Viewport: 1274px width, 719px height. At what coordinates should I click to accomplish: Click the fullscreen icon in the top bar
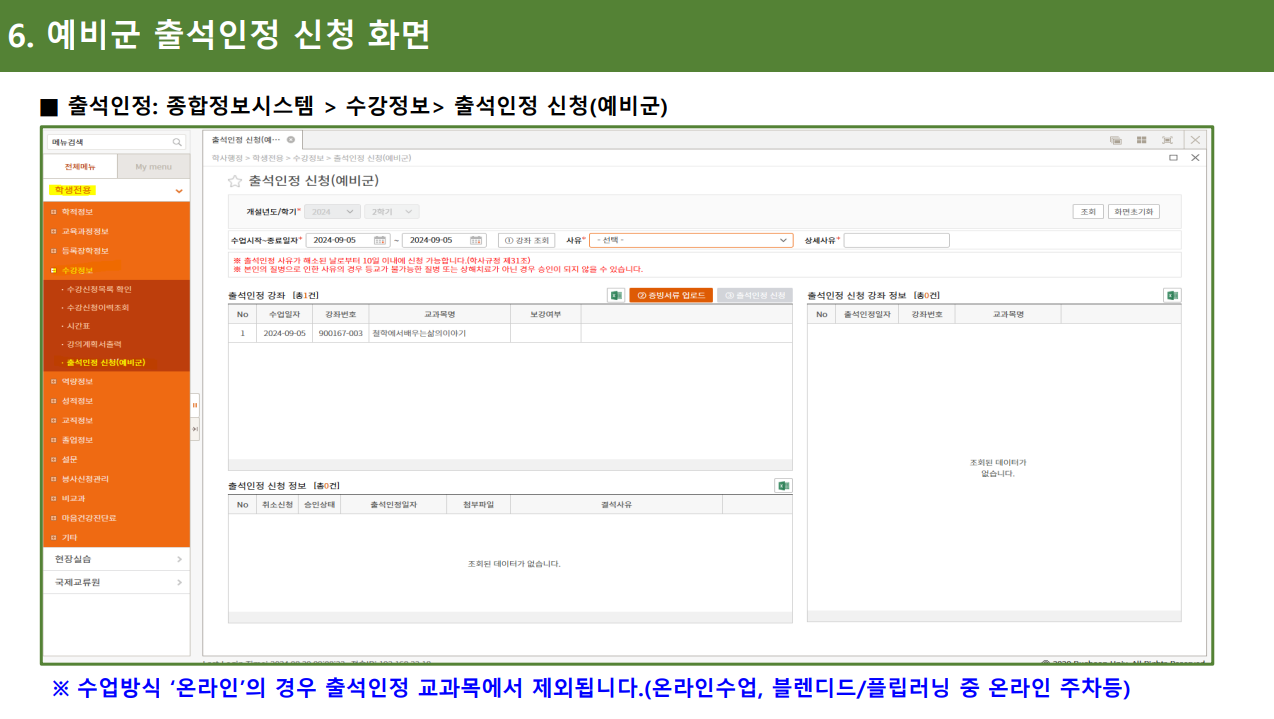[x=1167, y=140]
